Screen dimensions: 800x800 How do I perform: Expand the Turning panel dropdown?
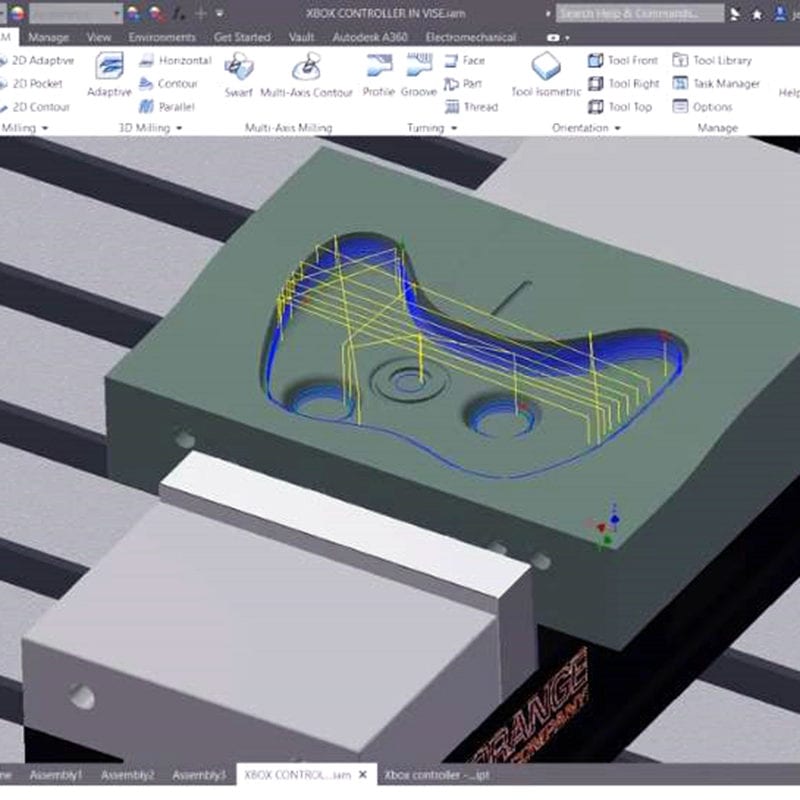click(x=454, y=128)
